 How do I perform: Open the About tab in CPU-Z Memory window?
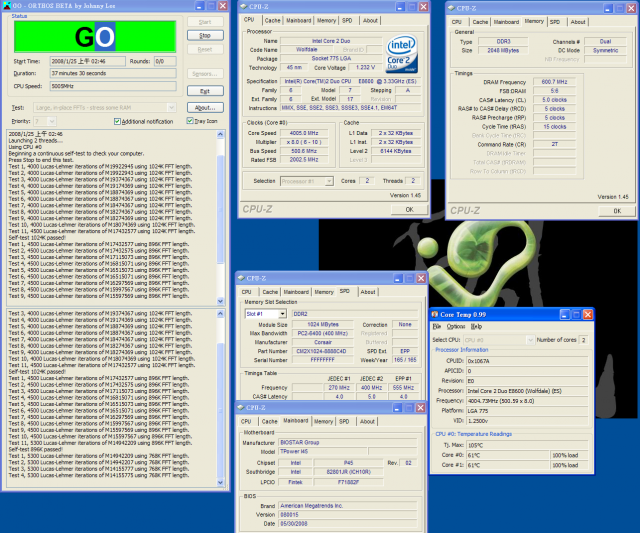[578, 22]
